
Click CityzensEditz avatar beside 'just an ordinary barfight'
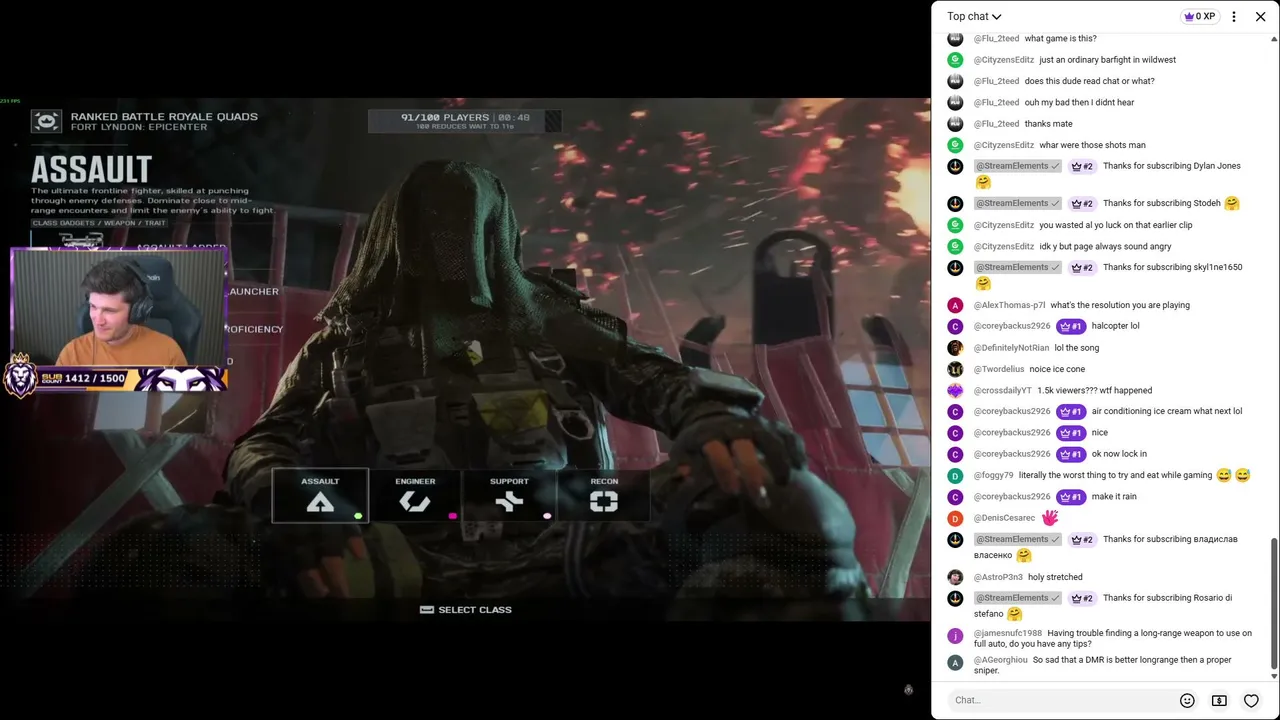955,60
